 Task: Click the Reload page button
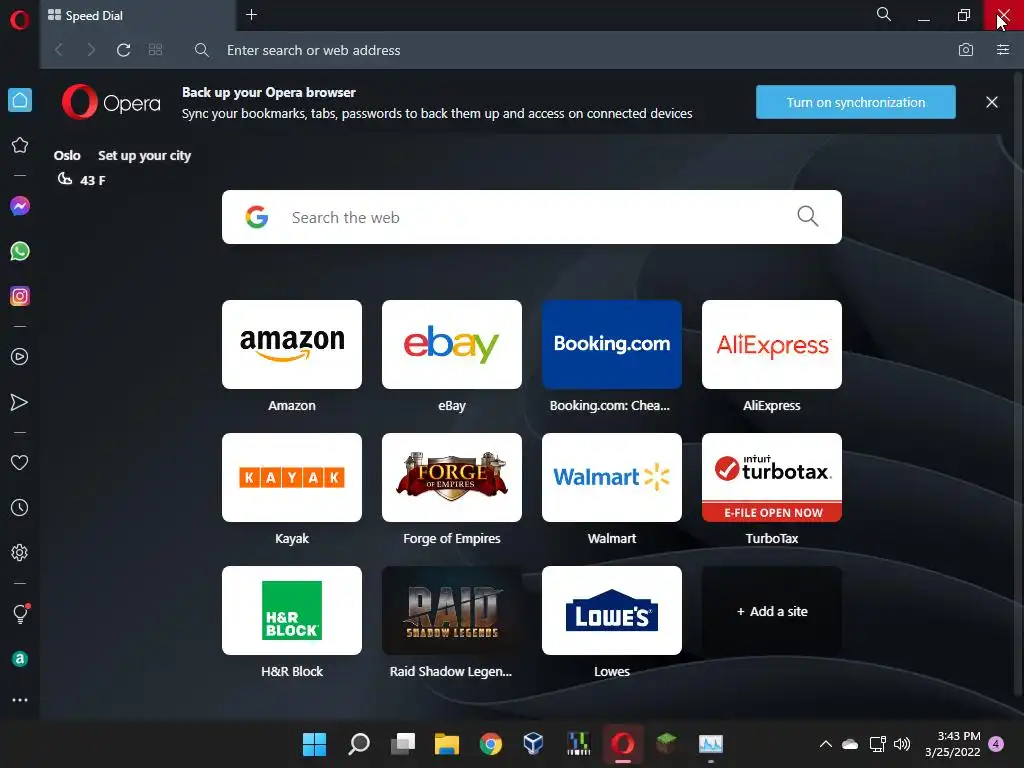[123, 50]
